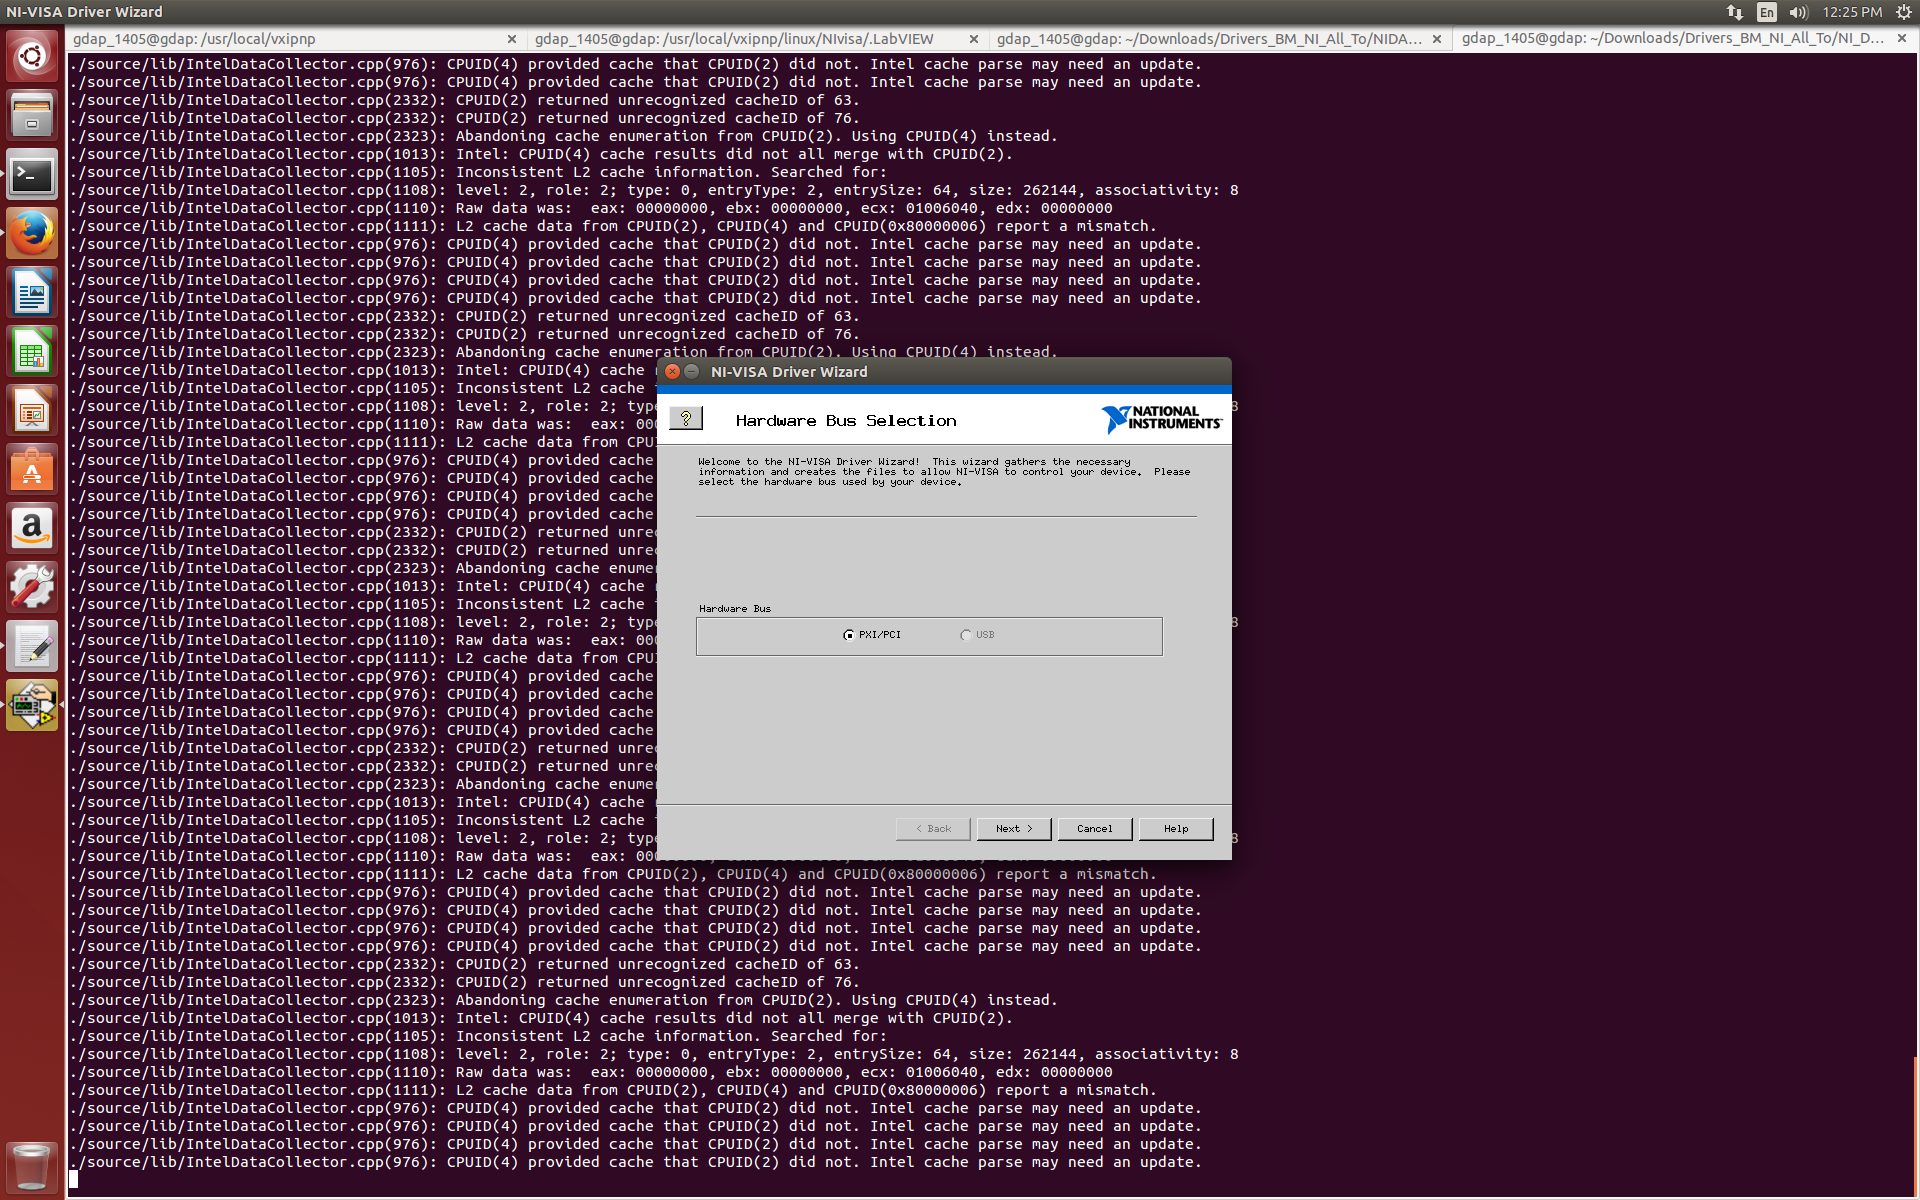
Task: Click the Hardware Bus Selection heading
Action: click(846, 421)
